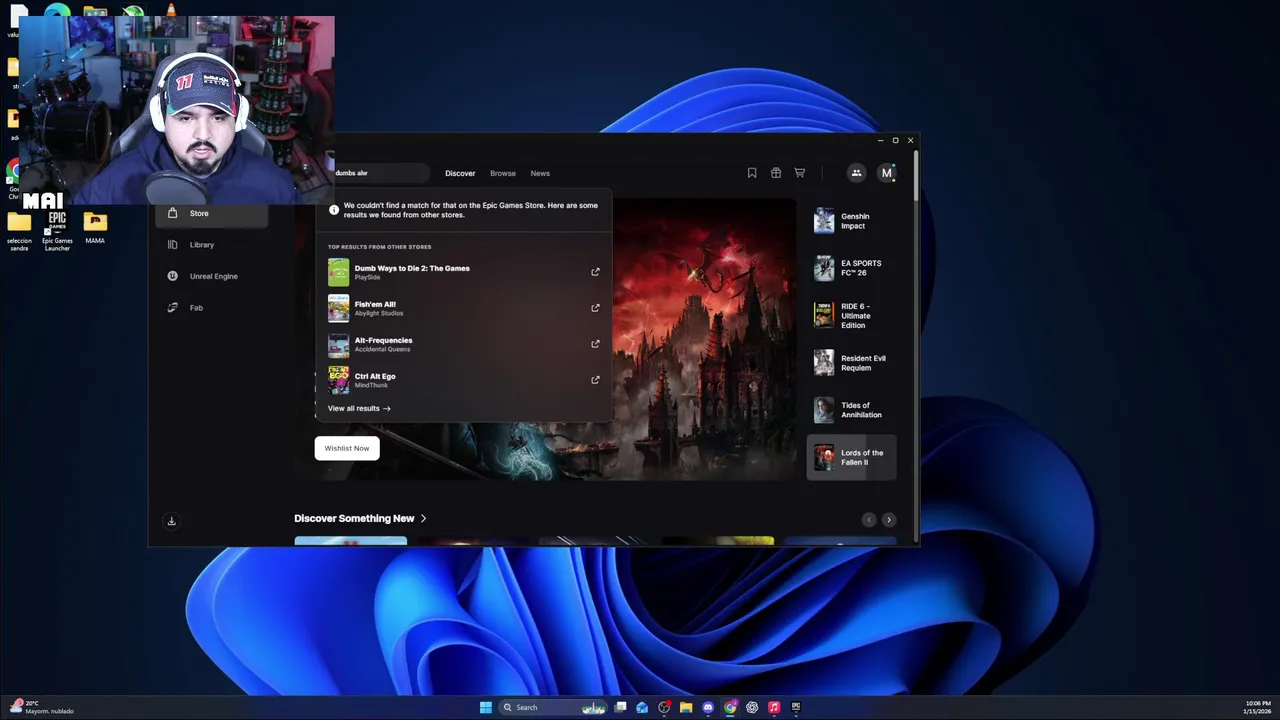
Task: Click the gift box icon in header
Action: point(776,173)
